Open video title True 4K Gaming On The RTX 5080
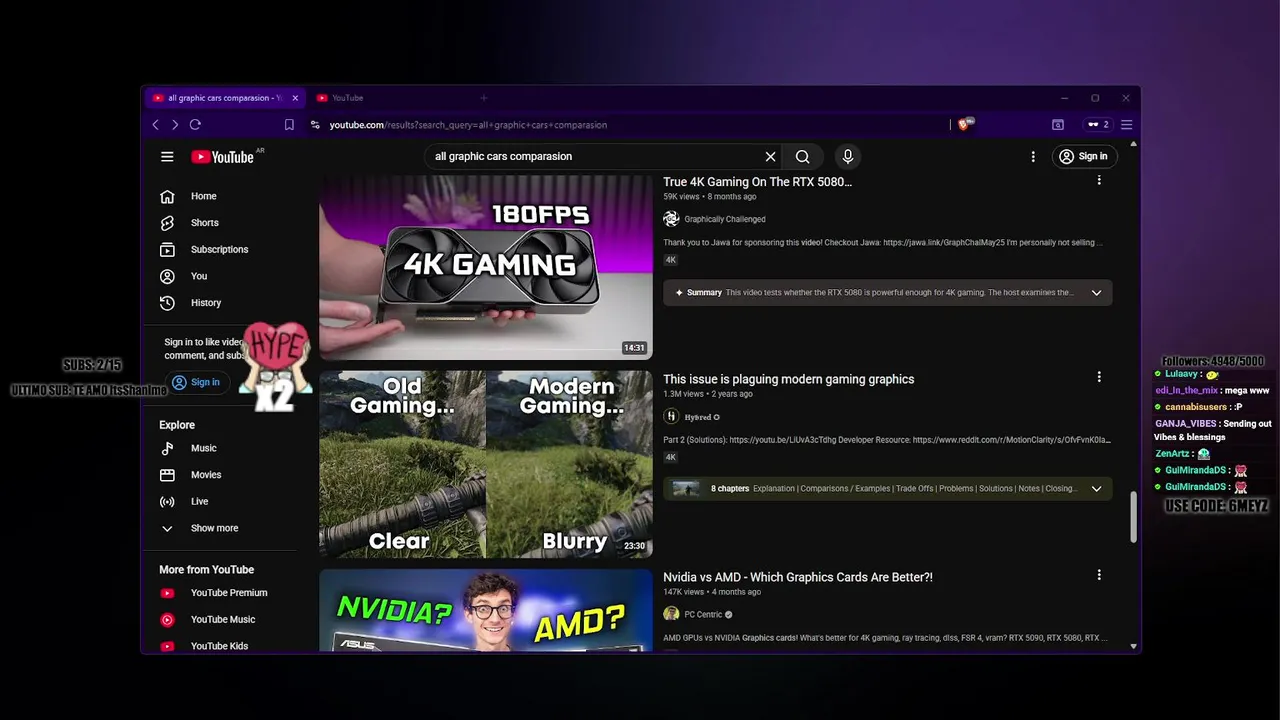 [758, 182]
